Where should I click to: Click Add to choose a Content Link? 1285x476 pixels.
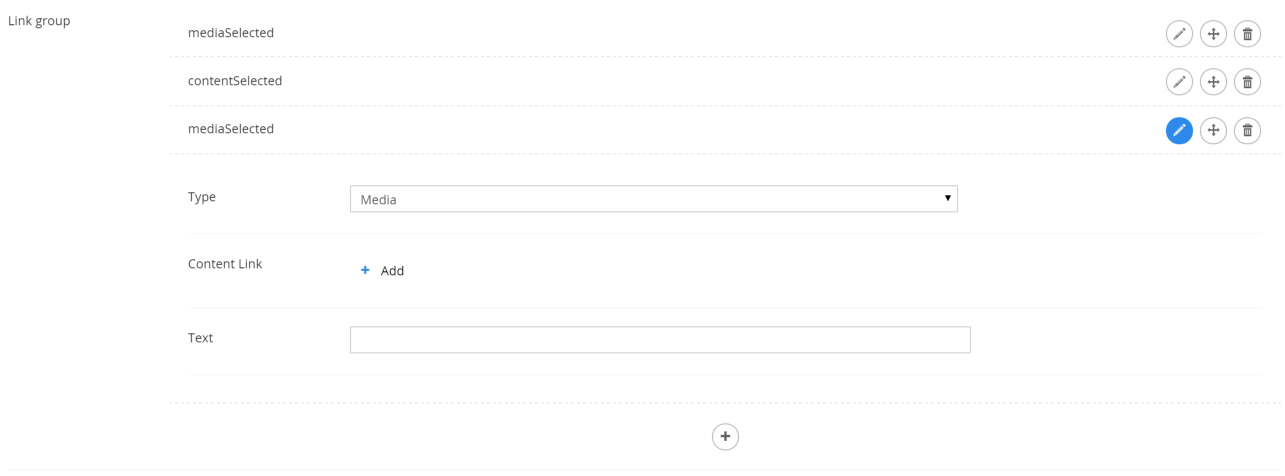coord(382,271)
